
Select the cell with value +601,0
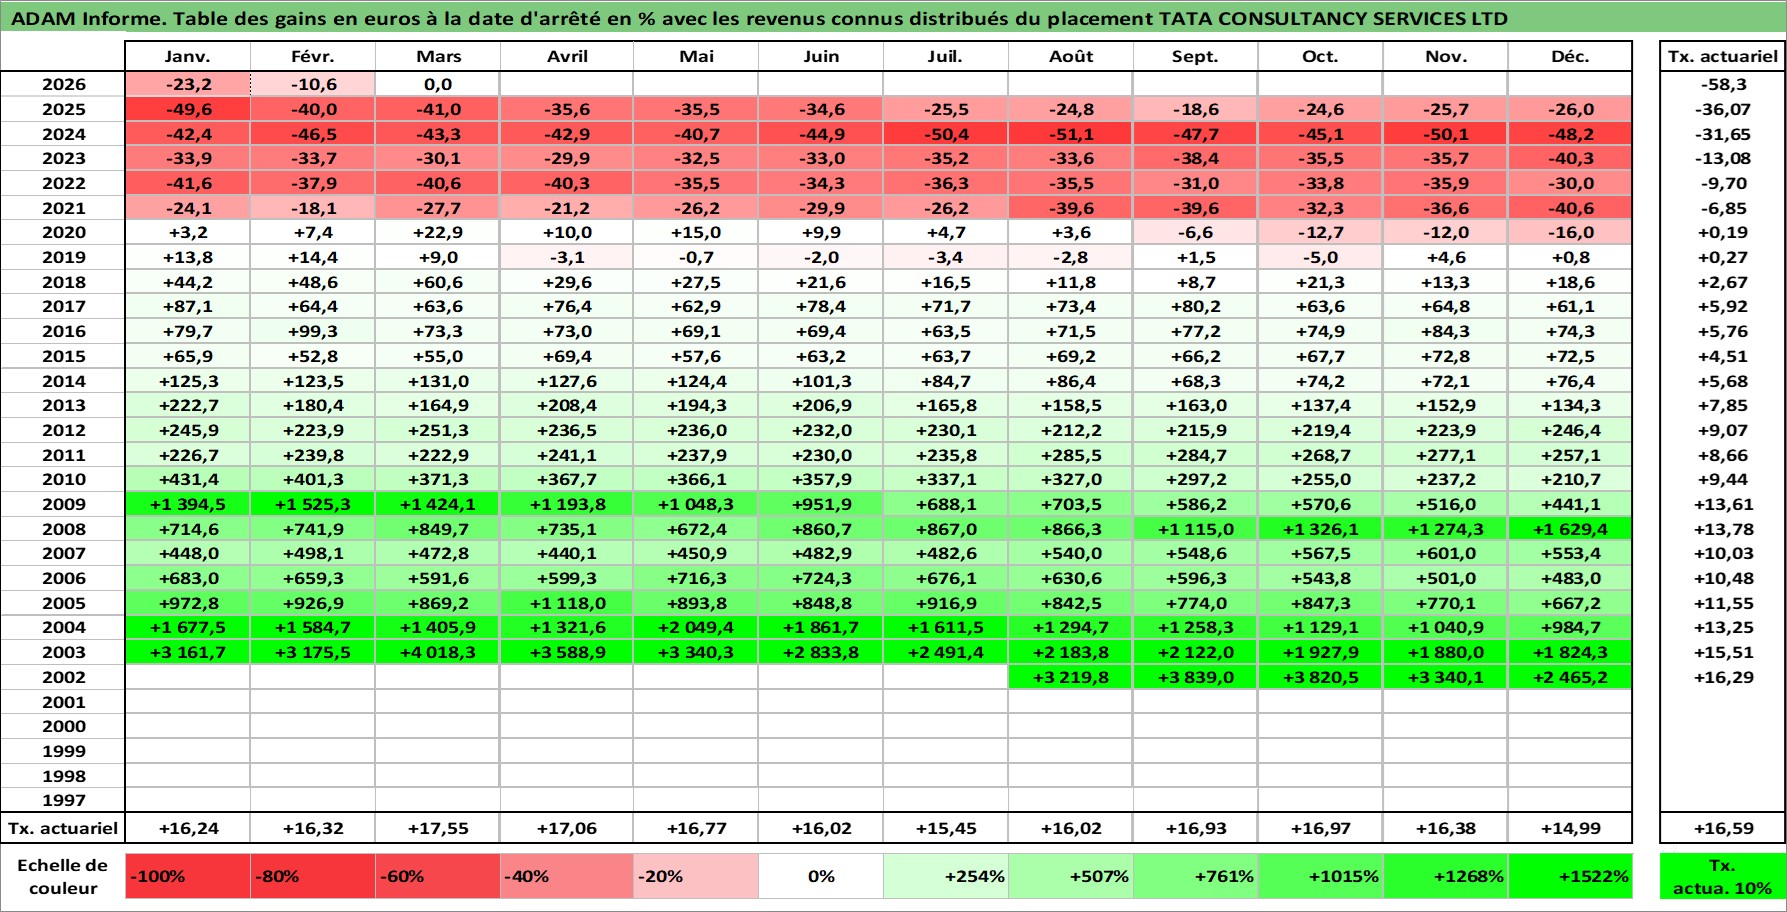point(1445,553)
